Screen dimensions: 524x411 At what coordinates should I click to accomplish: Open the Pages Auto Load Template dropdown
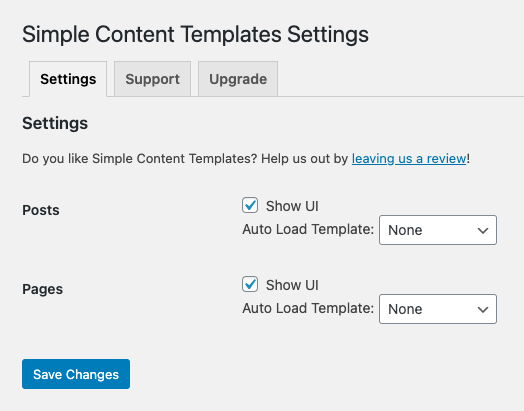tap(438, 309)
